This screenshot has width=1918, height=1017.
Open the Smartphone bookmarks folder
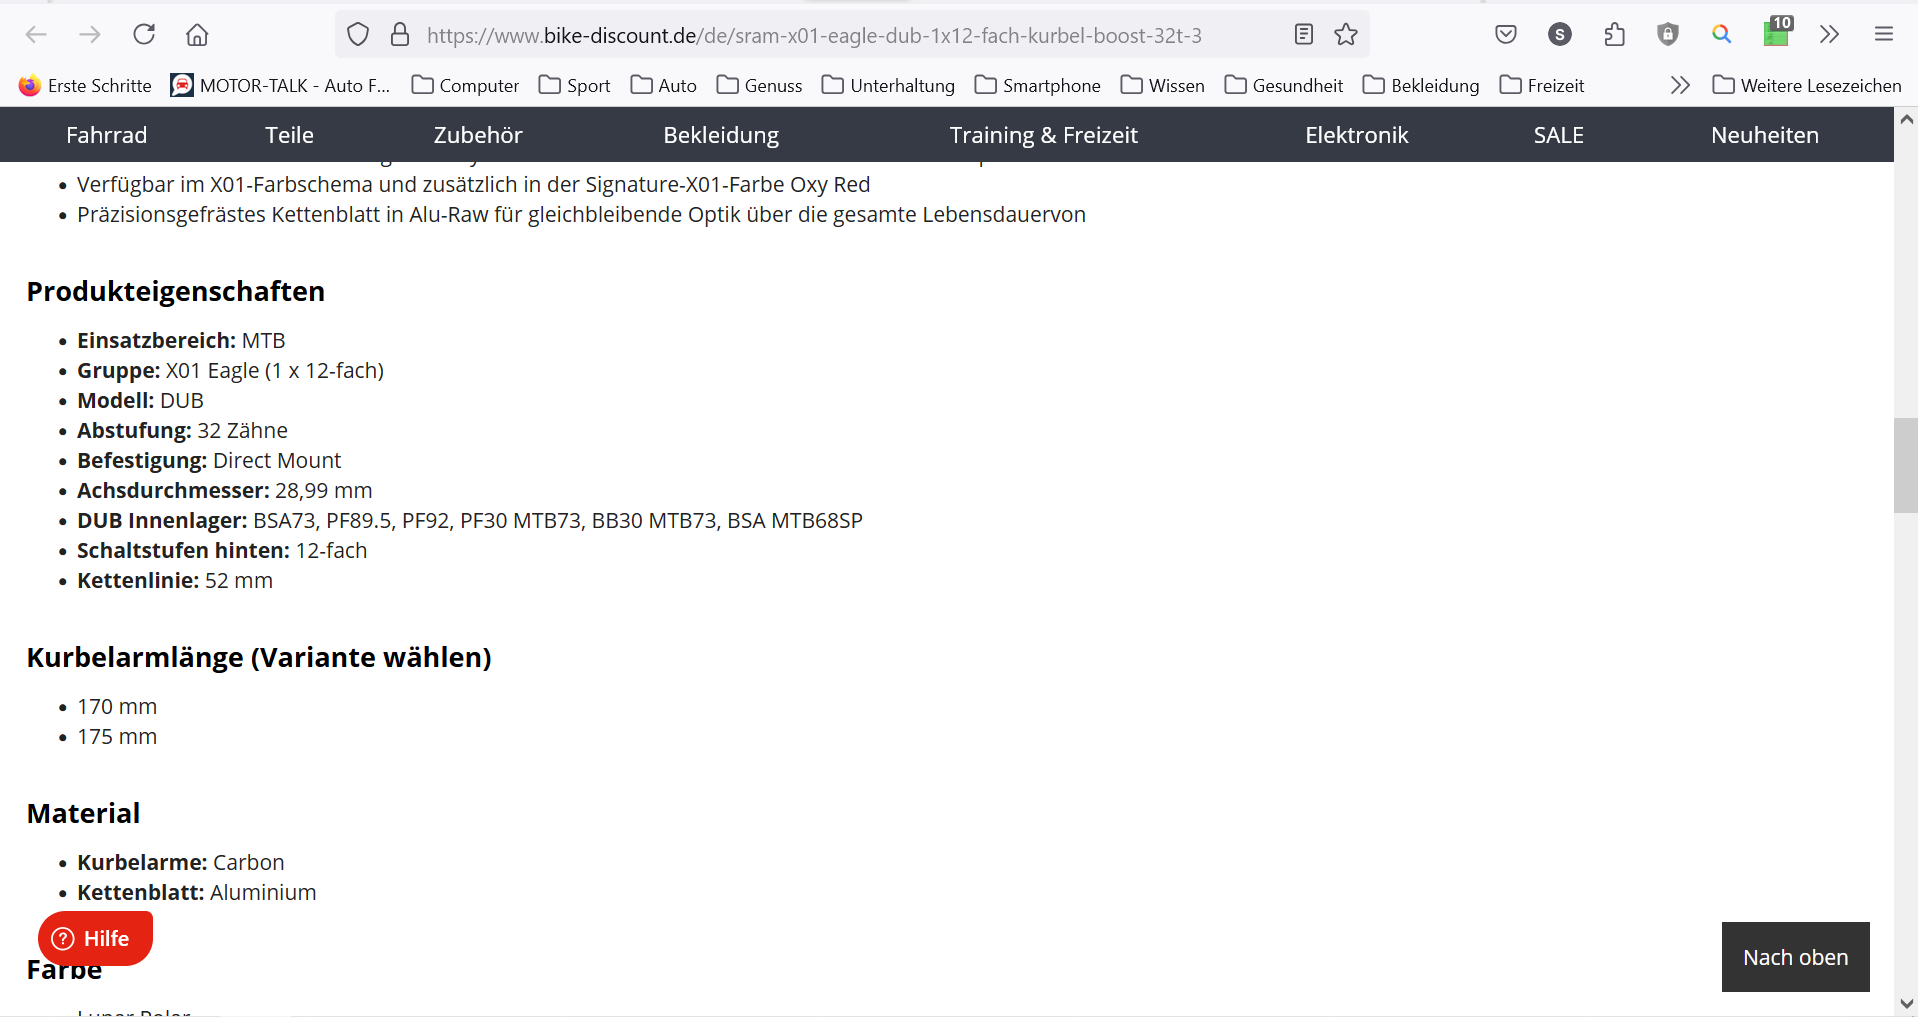tap(1038, 86)
